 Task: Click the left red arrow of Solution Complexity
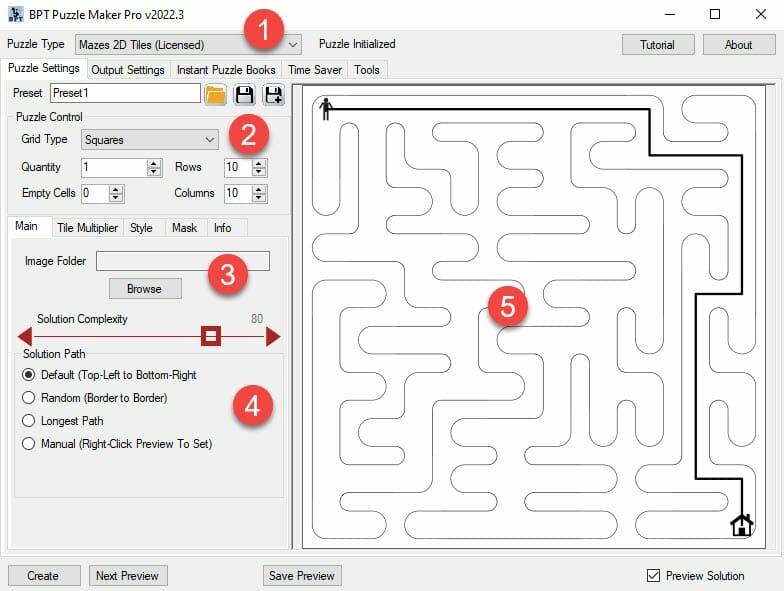click(x=24, y=336)
